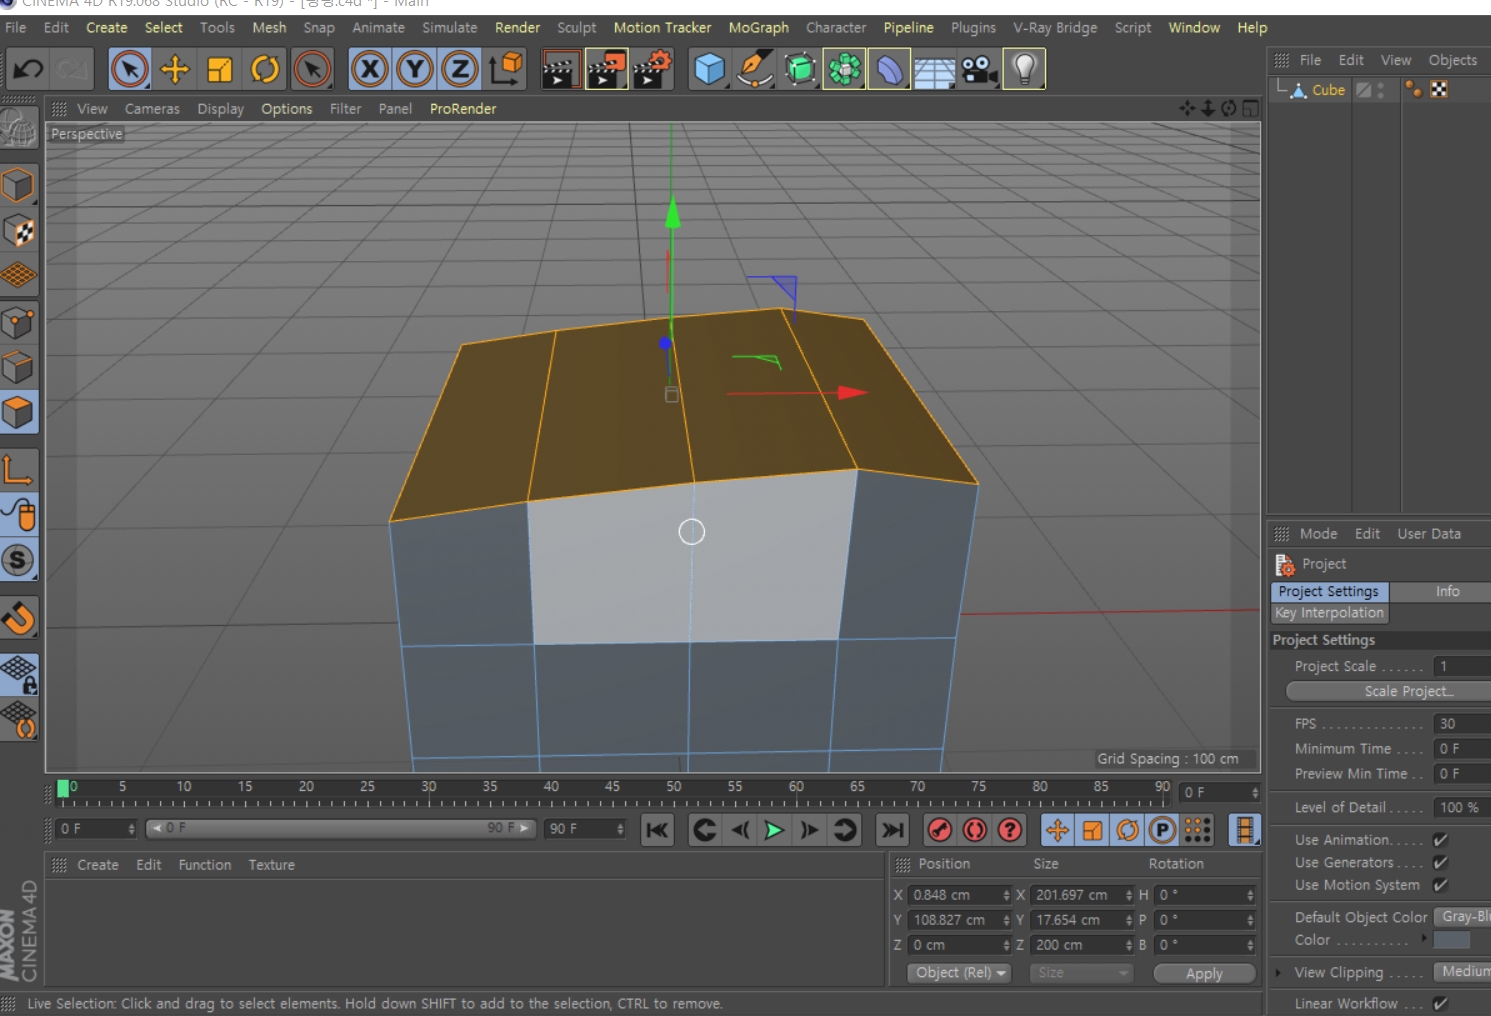
Task: Open the spline Pen tool
Action: tap(755, 69)
